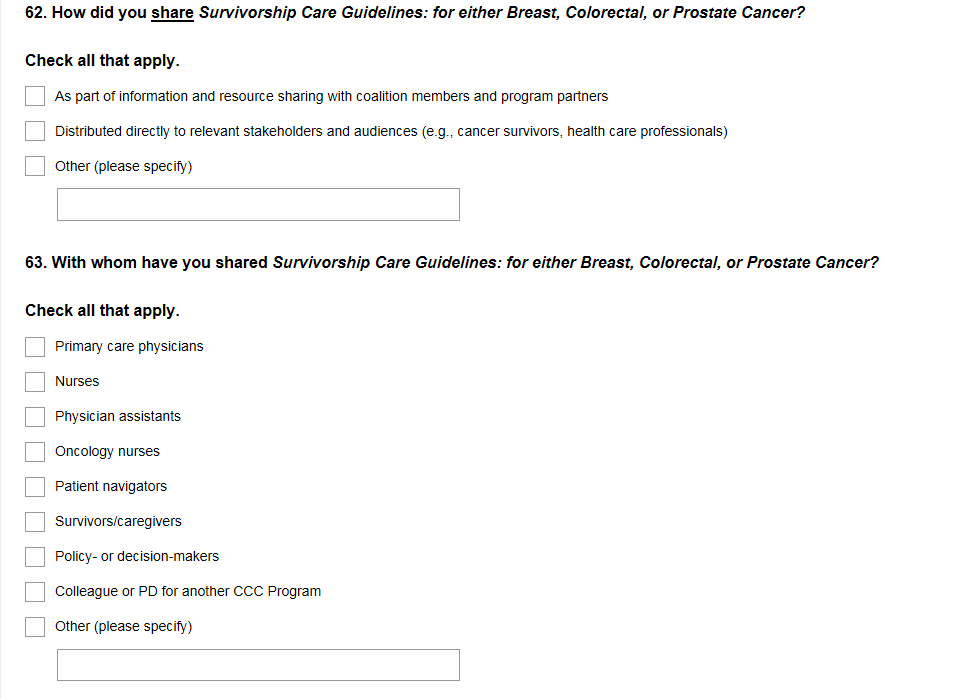Tick 'Policy- or decision-makers' checkbox
Screen dimensions: 958x699
pyautogui.click(x=35, y=556)
